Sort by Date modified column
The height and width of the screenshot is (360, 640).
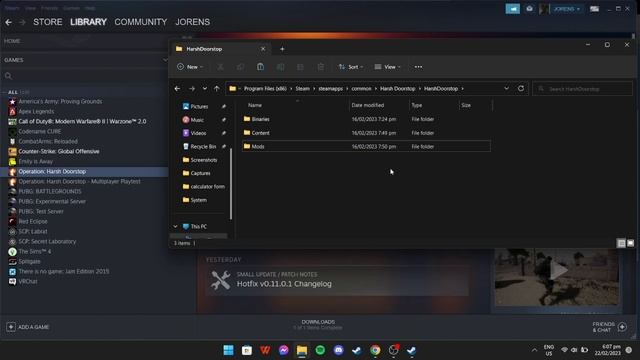point(367,105)
